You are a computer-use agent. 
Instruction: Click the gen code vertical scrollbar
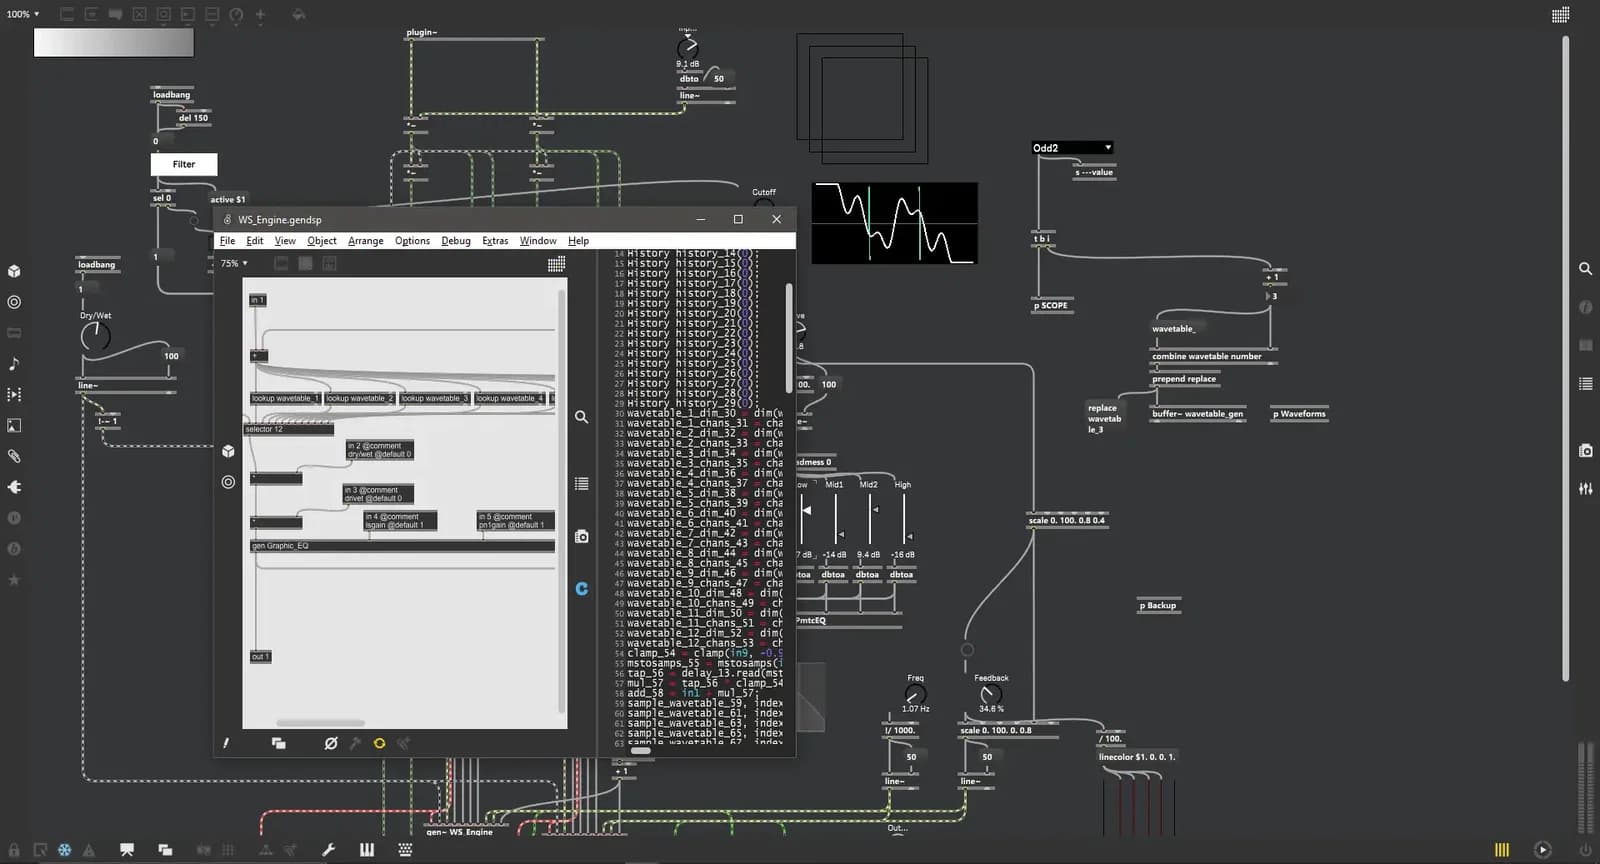click(789, 338)
